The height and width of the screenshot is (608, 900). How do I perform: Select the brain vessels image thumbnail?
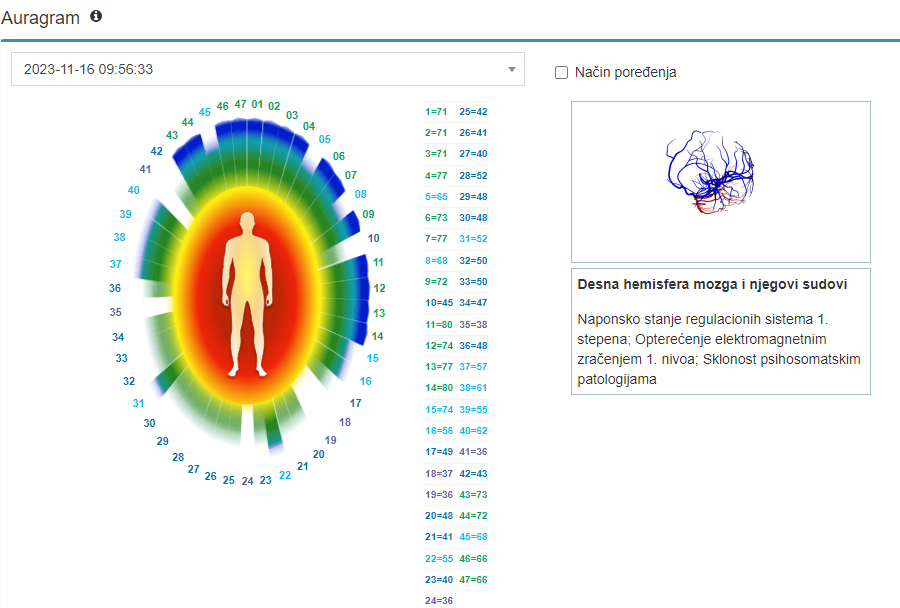[719, 181]
